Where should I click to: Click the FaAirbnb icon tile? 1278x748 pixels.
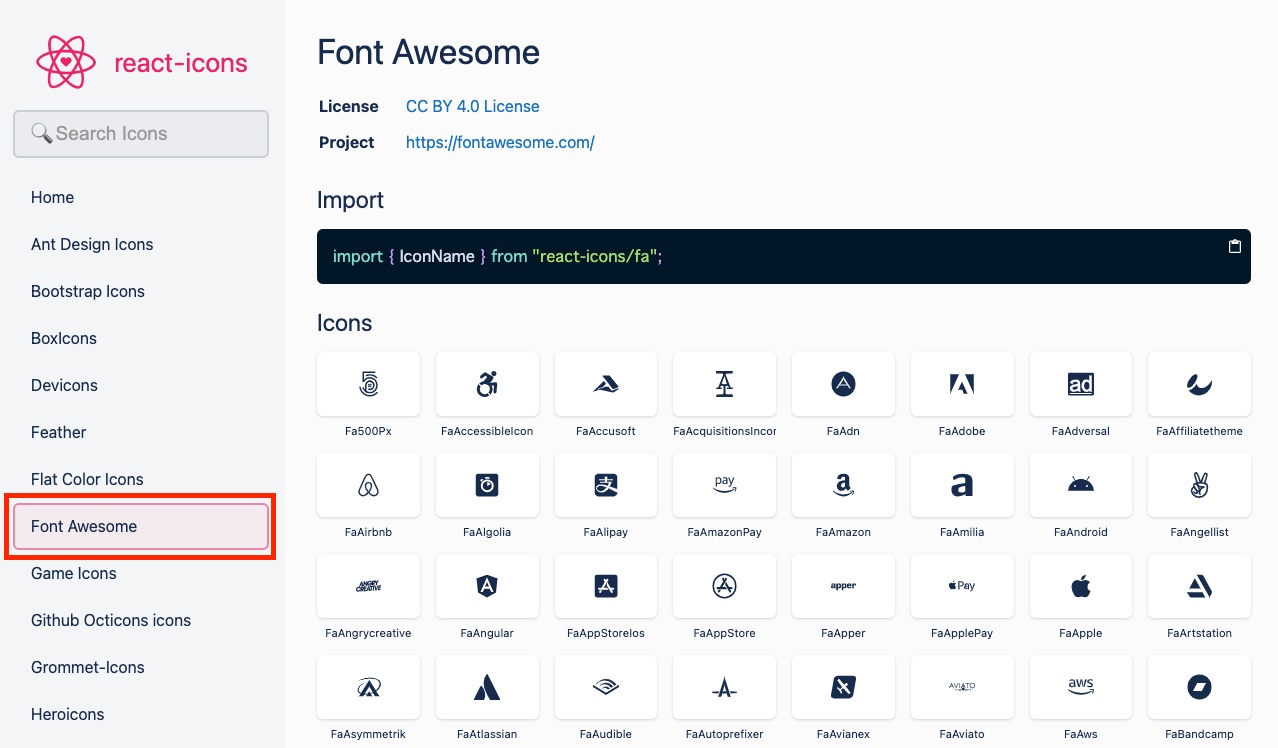coord(368,485)
